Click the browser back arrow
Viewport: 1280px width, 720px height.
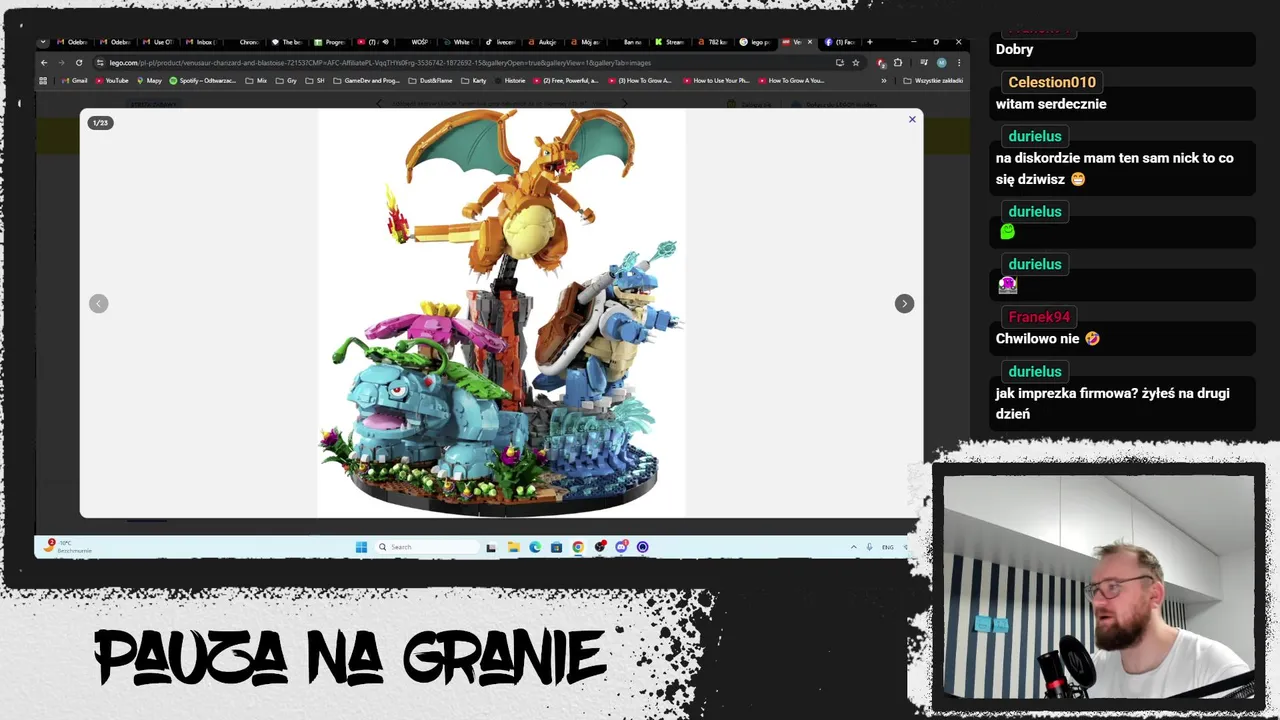pyautogui.click(x=44, y=62)
